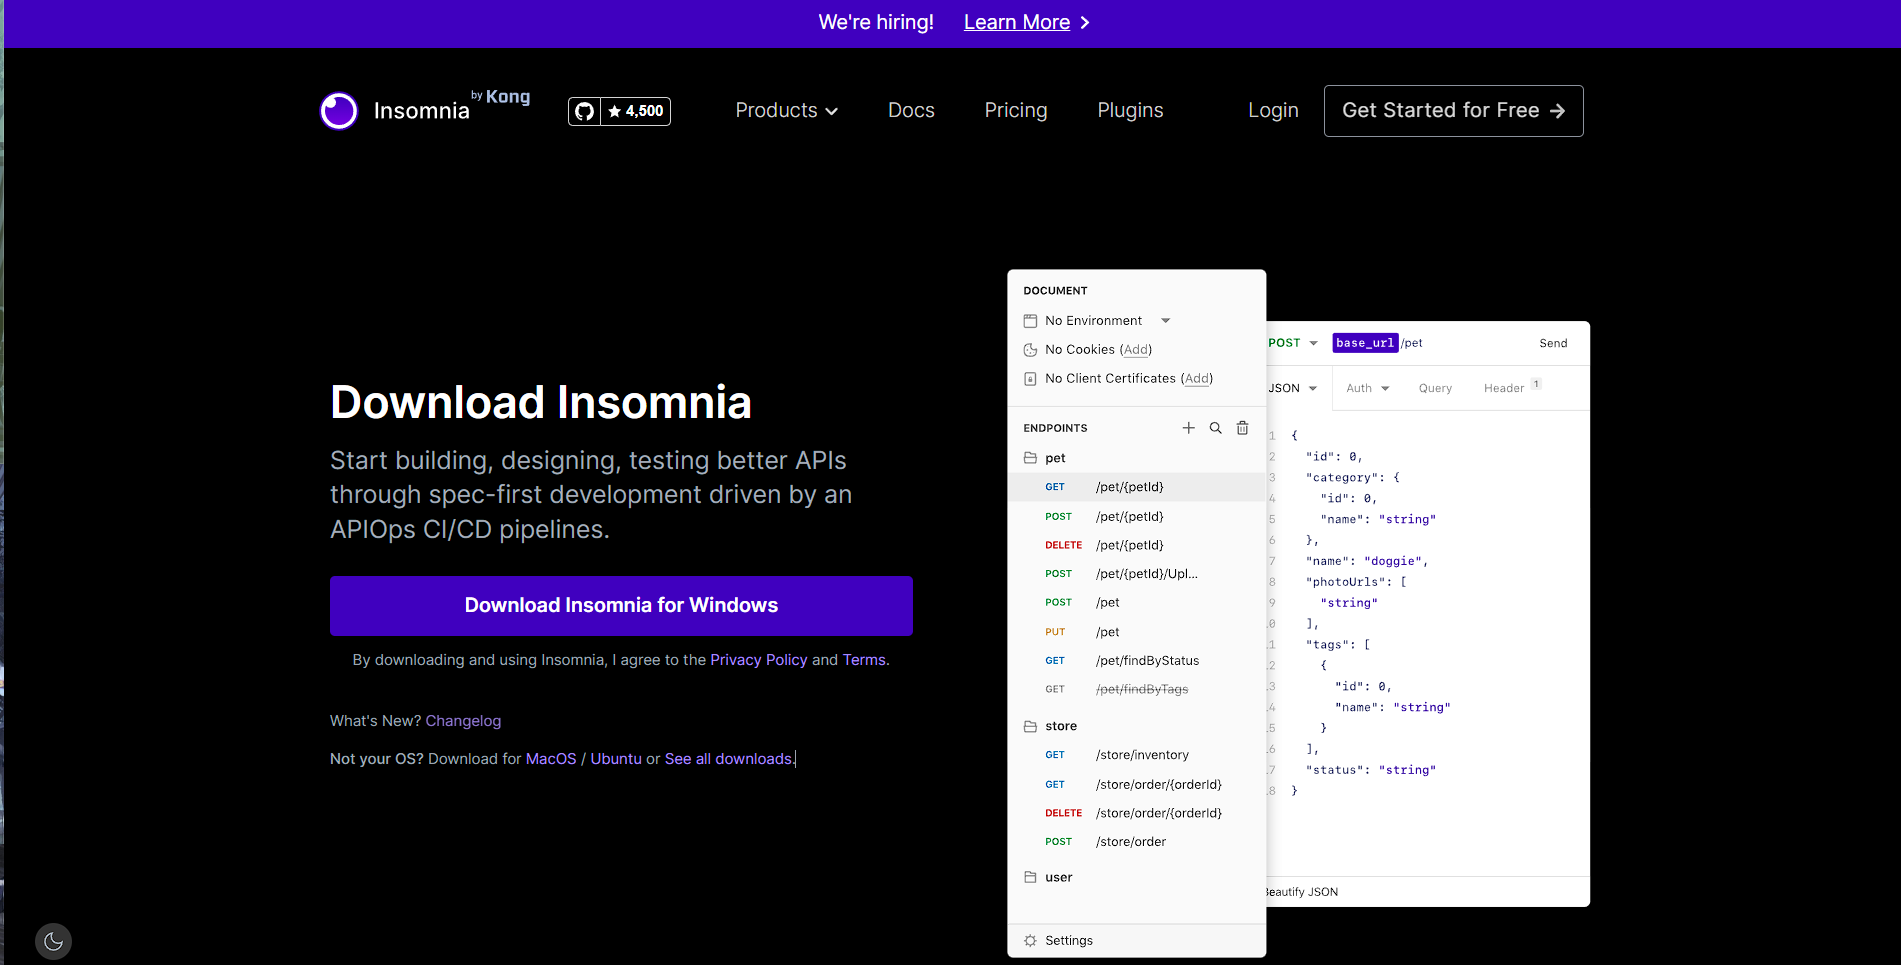Open See all downloads link
This screenshot has height=965, width=1901.
point(728,759)
